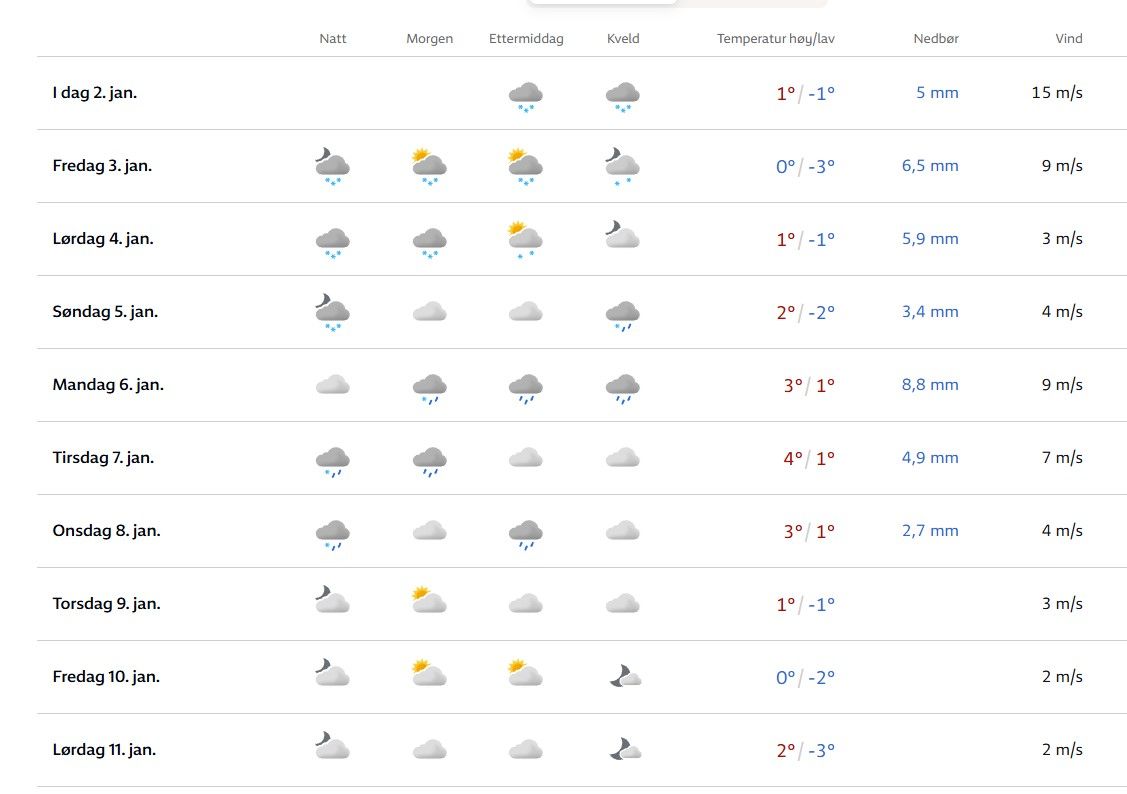The image size is (1127, 794).
Task: Open the 'Mandag 6. jan.' day details
Action: [x=108, y=385]
